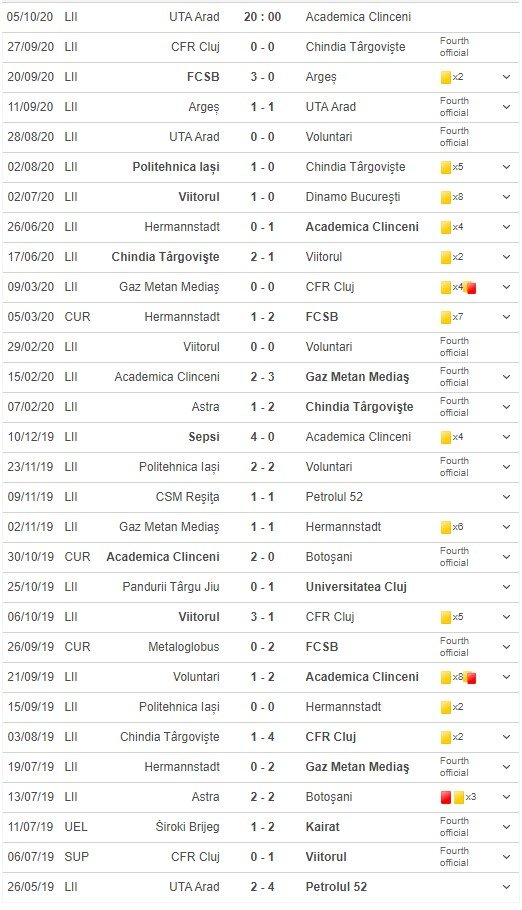Image resolution: width=522 pixels, height=910 pixels.
Task: Expand the CSM Reșița vs Petrolul 52 row
Action: click(506, 497)
